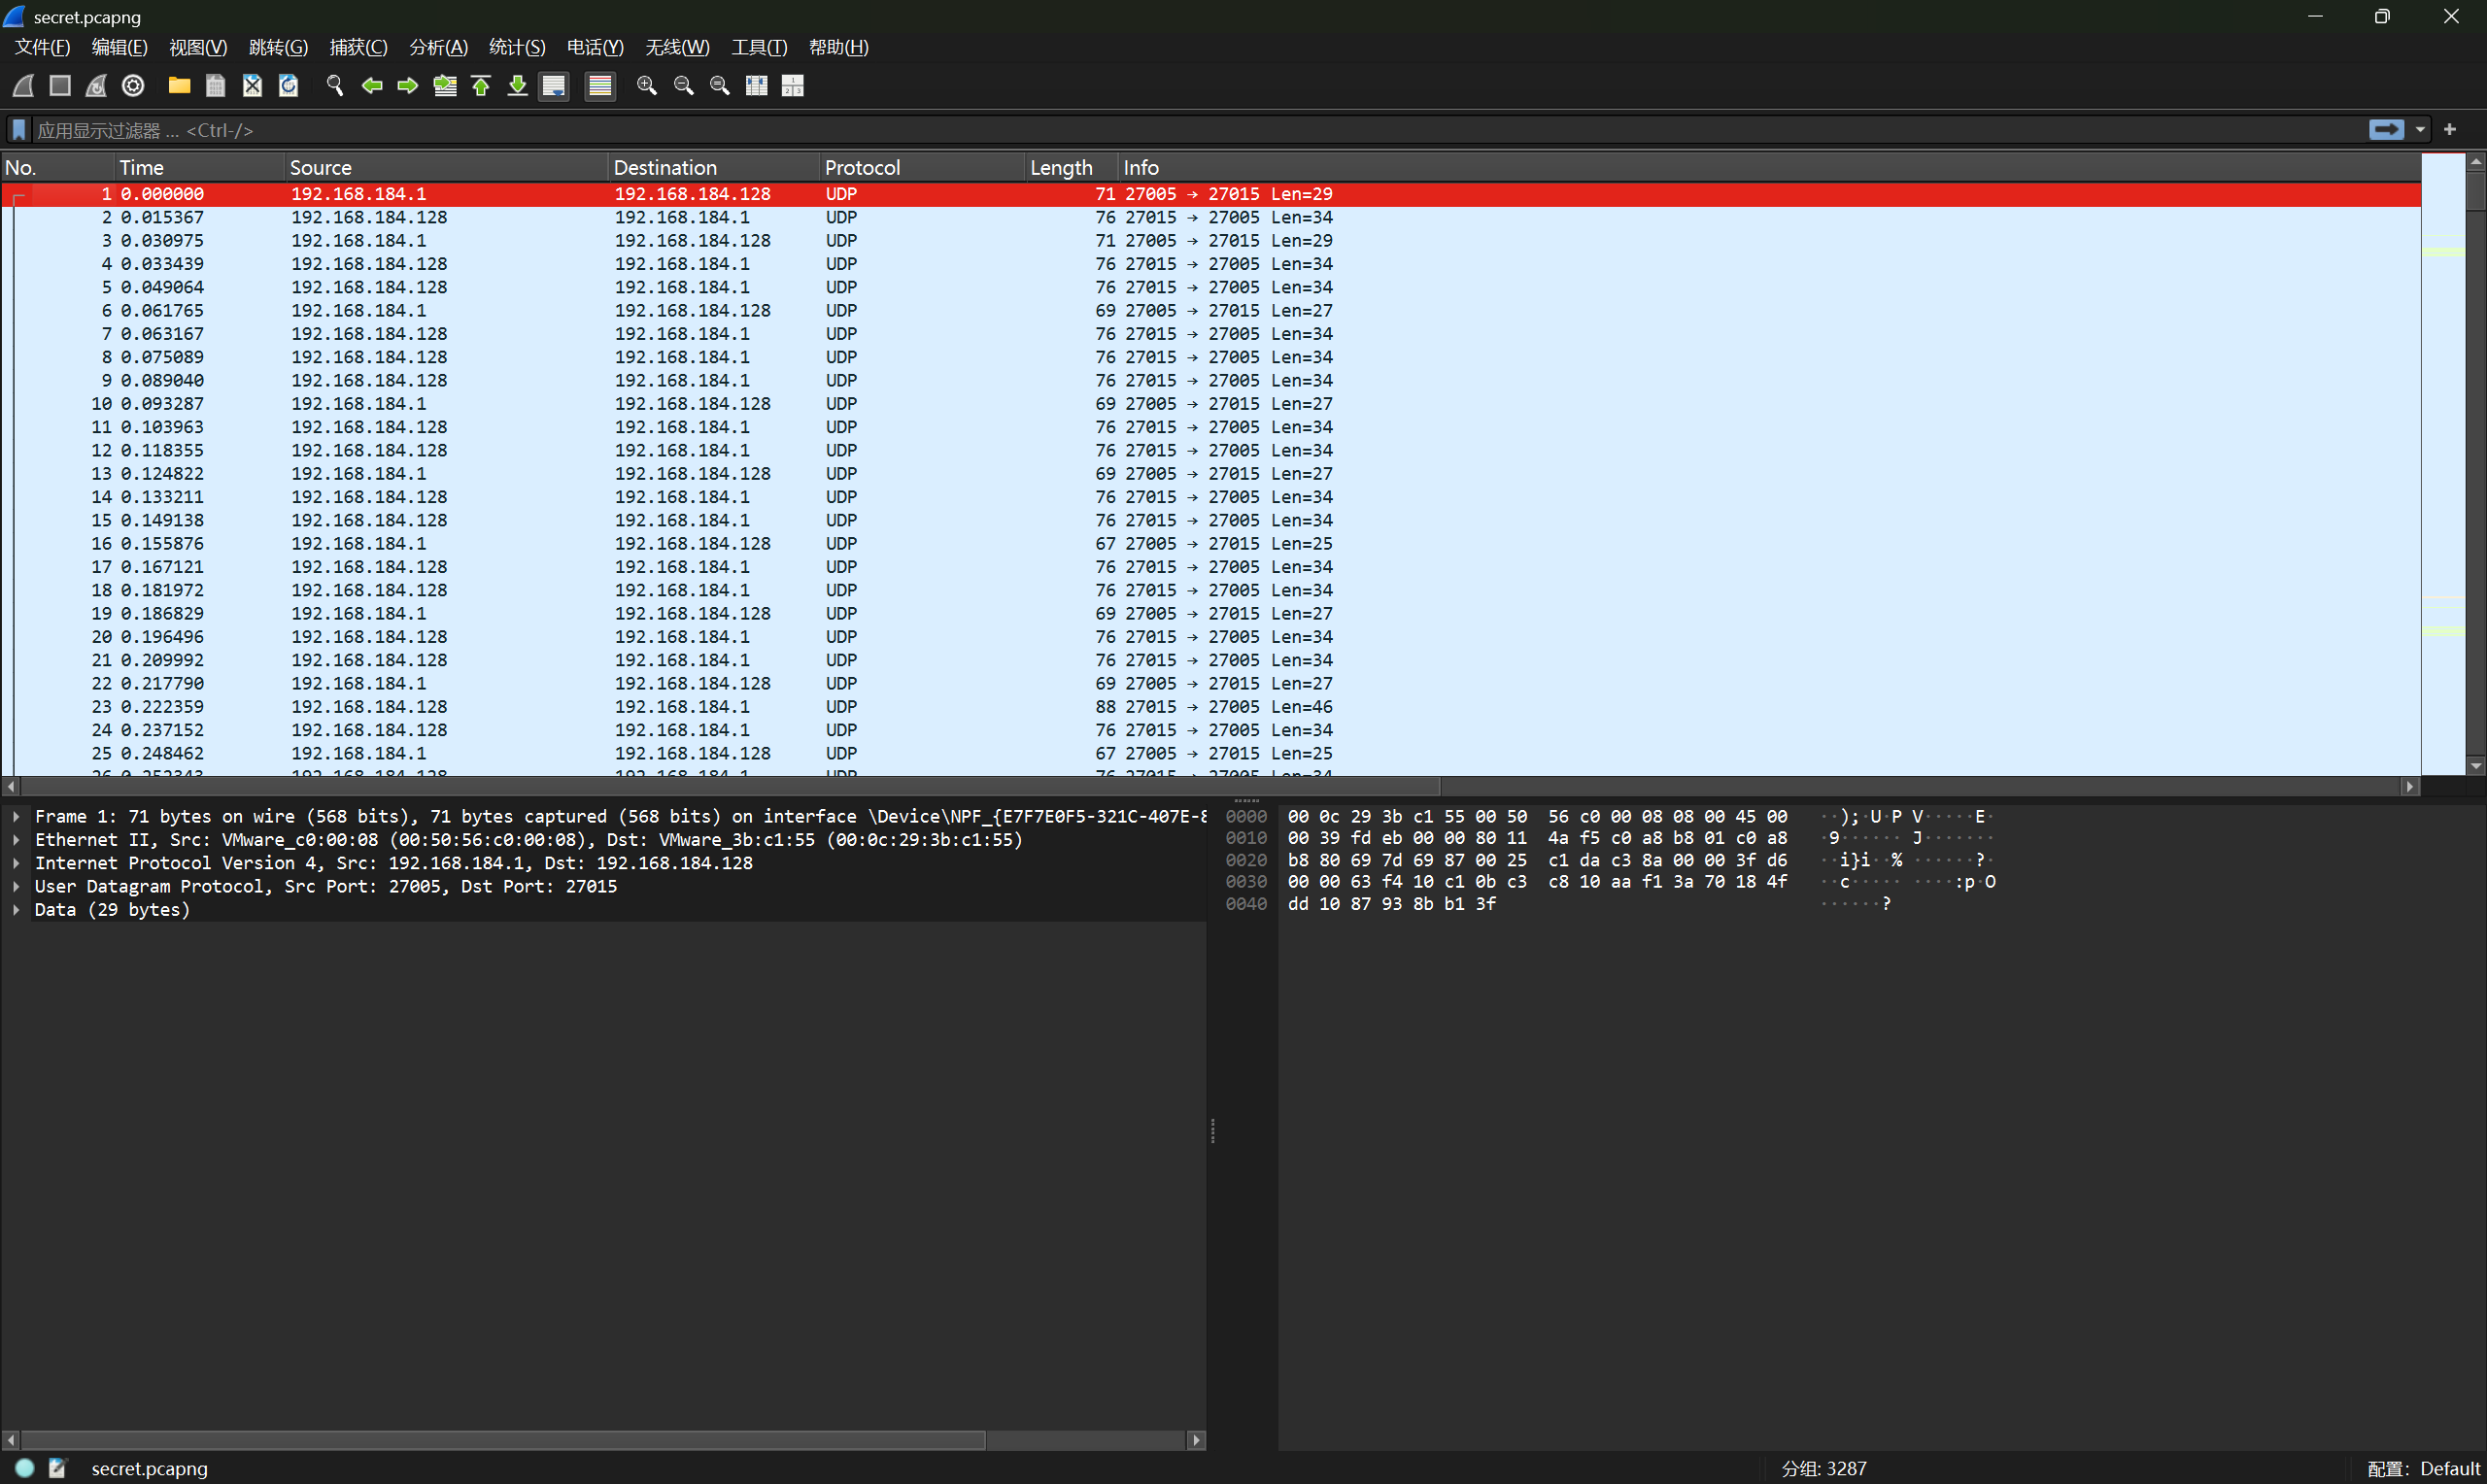Open the 统计(S) menu
The height and width of the screenshot is (1484, 2487).
tap(517, 47)
